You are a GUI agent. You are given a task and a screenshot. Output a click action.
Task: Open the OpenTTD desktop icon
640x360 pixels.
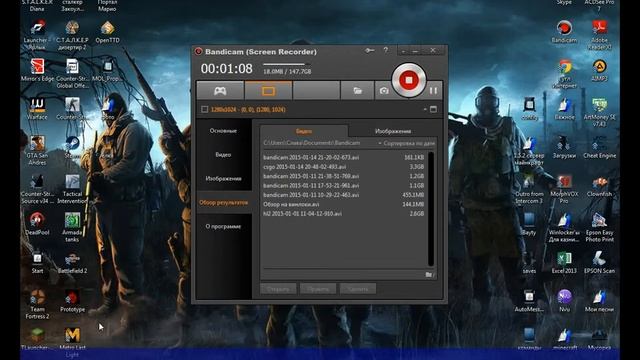[107, 32]
